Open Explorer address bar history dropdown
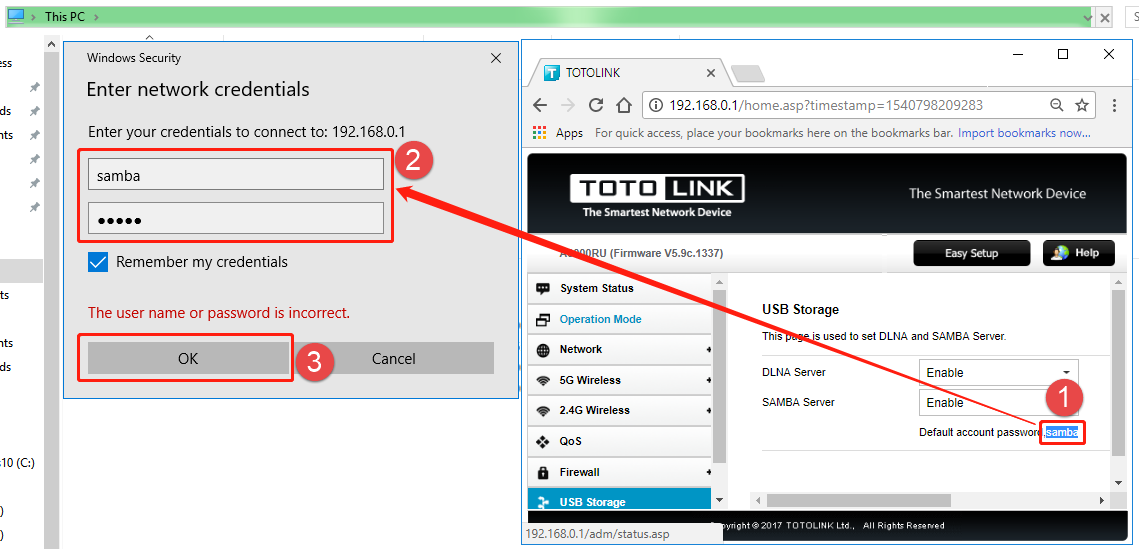The height and width of the screenshot is (549, 1139). 1087,17
